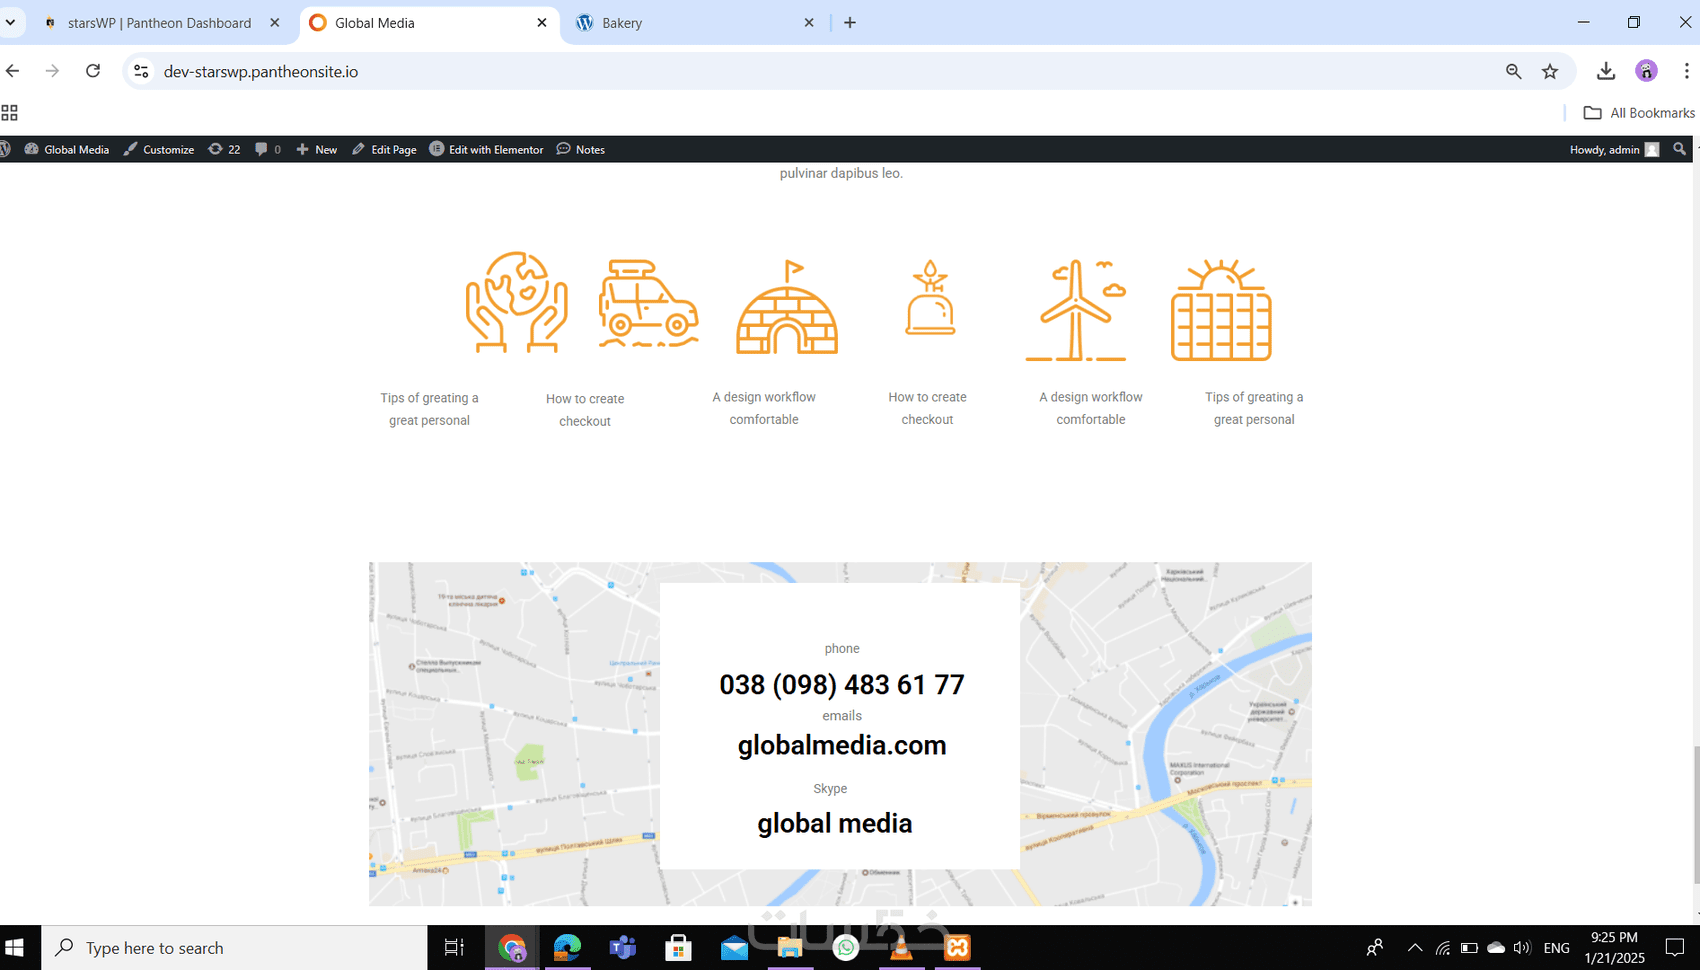Viewport: 1700px width, 970px height.
Task: View site information icon in address bar
Action: point(141,71)
